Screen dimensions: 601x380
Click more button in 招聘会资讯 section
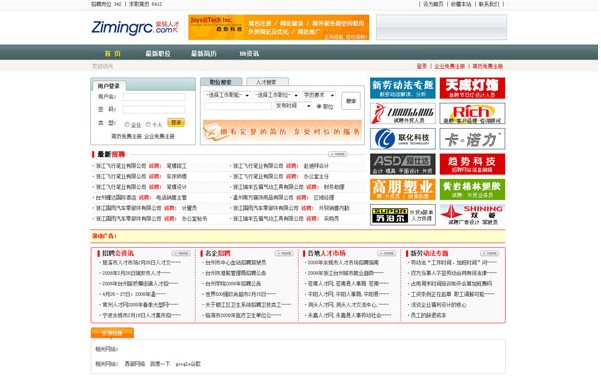(181, 253)
